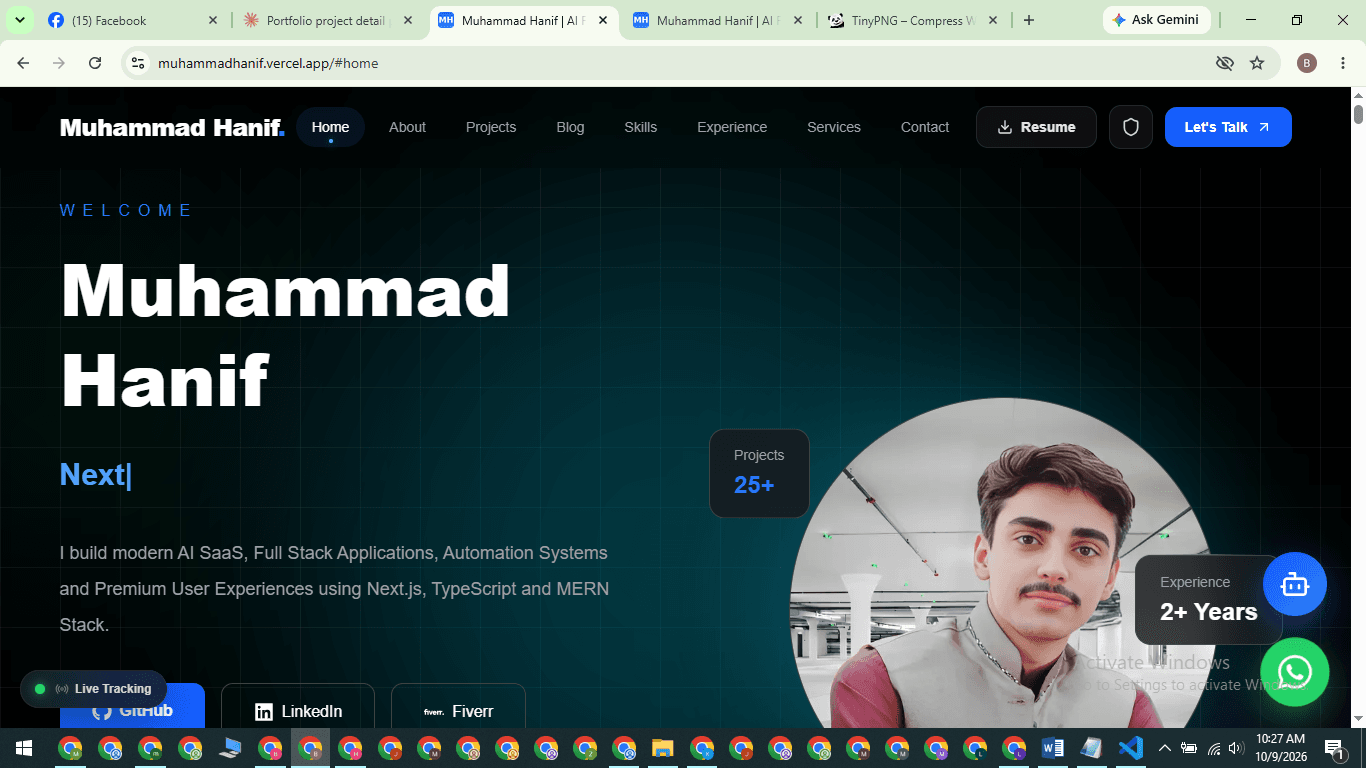Click the 'I build modern AI SaaS' paragraph

pyautogui.click(x=335, y=589)
